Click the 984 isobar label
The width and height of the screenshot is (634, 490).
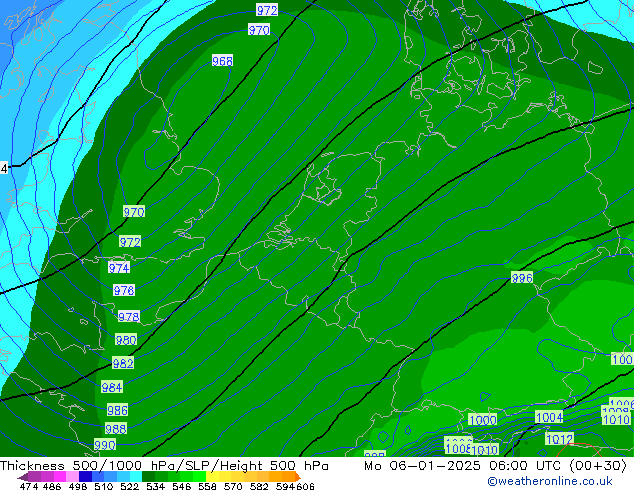coord(112,387)
